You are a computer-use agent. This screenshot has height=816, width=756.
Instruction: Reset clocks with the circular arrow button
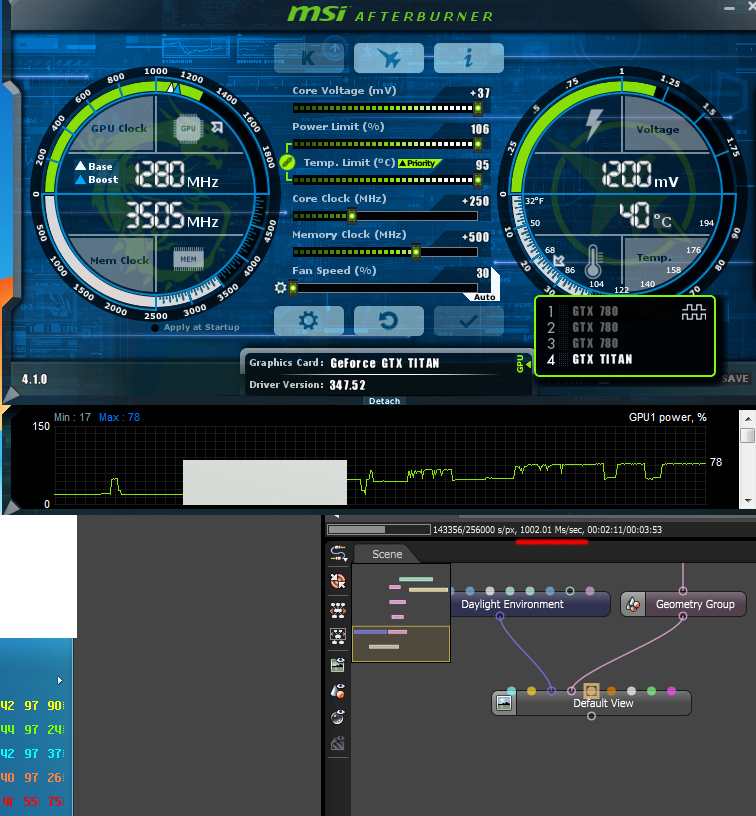pos(389,321)
